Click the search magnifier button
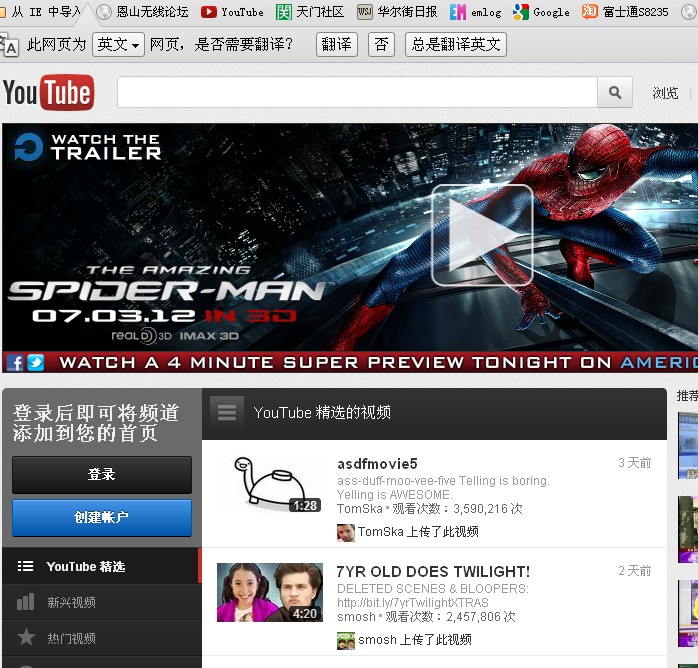 click(615, 92)
